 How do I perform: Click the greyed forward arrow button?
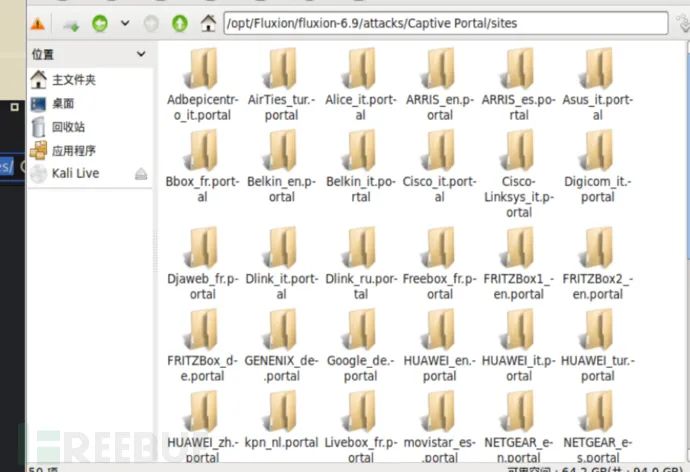(x=151, y=23)
